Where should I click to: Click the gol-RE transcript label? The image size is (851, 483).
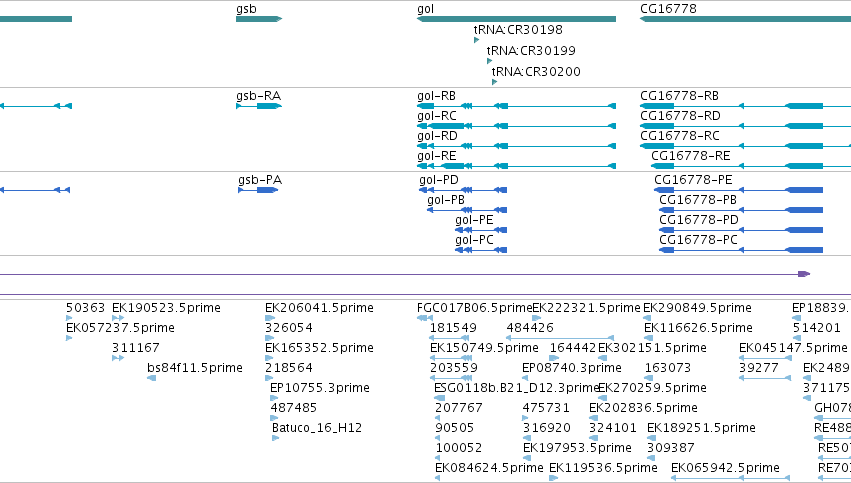click(436, 156)
